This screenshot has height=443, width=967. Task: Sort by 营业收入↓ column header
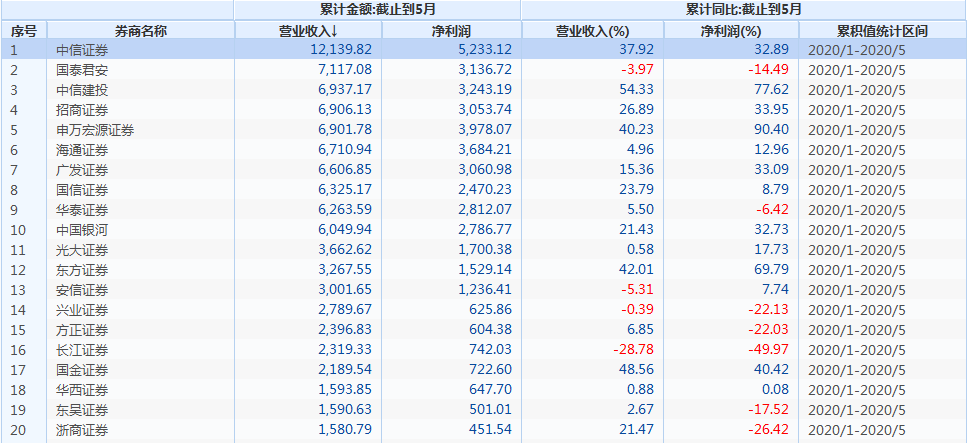point(308,30)
